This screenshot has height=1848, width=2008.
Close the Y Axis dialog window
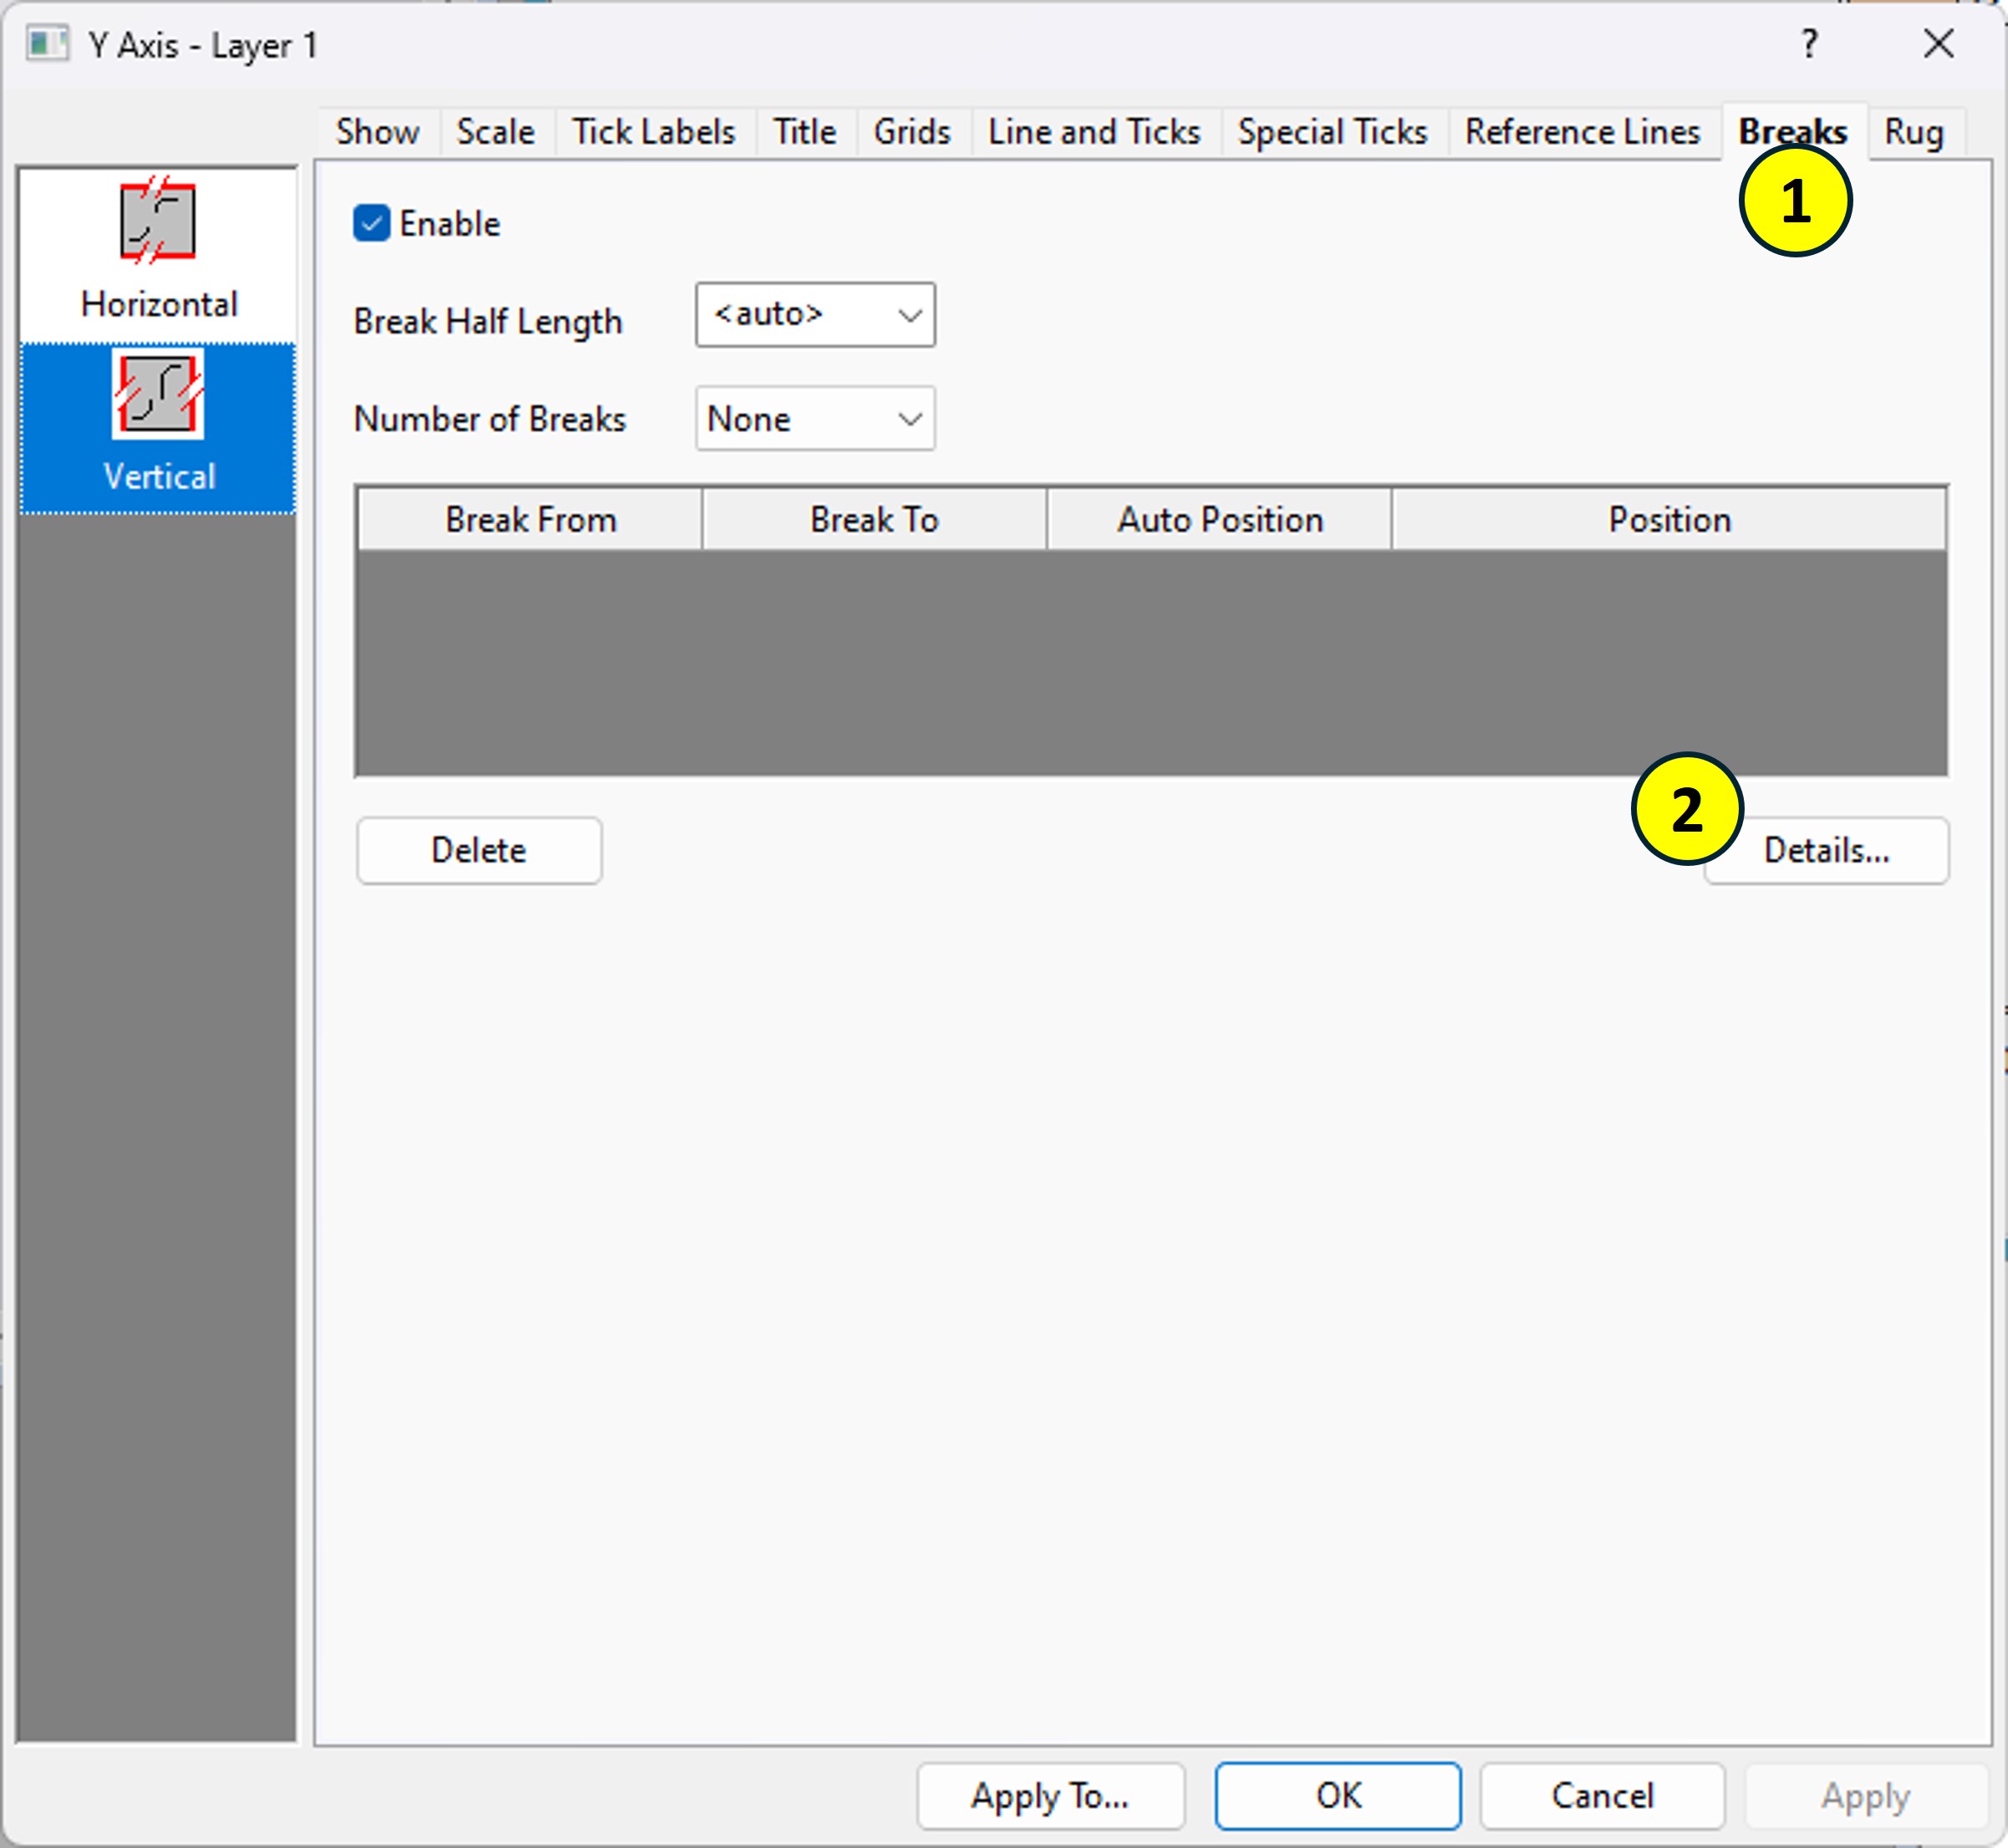[1938, 44]
